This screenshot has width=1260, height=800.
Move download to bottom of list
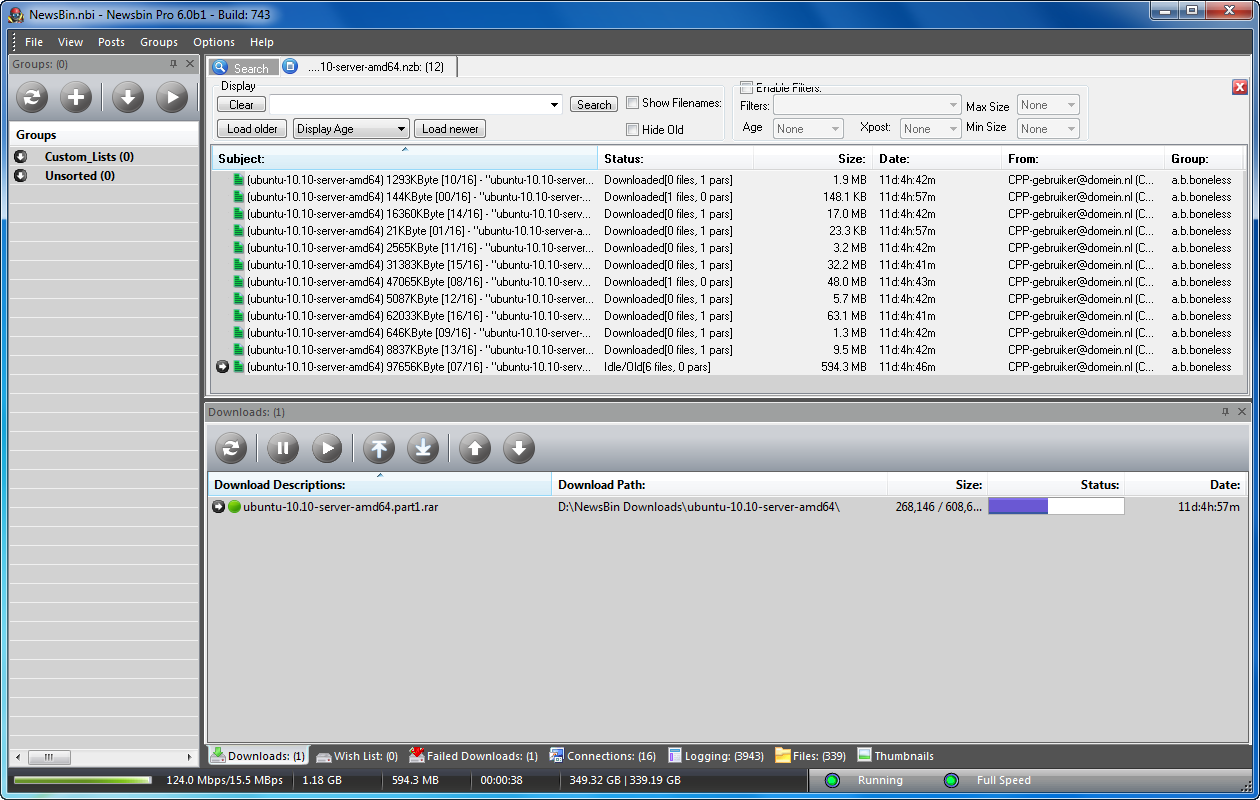click(x=423, y=448)
